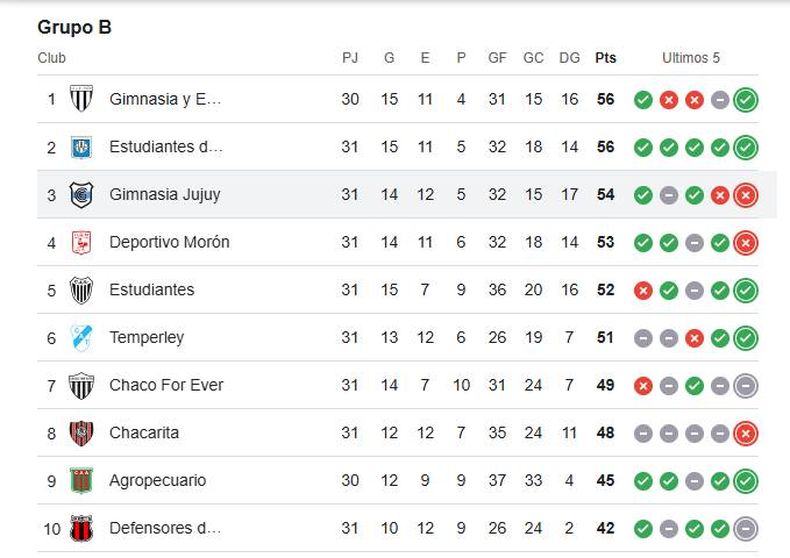790x558 pixels.
Task: Open the Chacarita crest icon
Action: (x=81, y=433)
